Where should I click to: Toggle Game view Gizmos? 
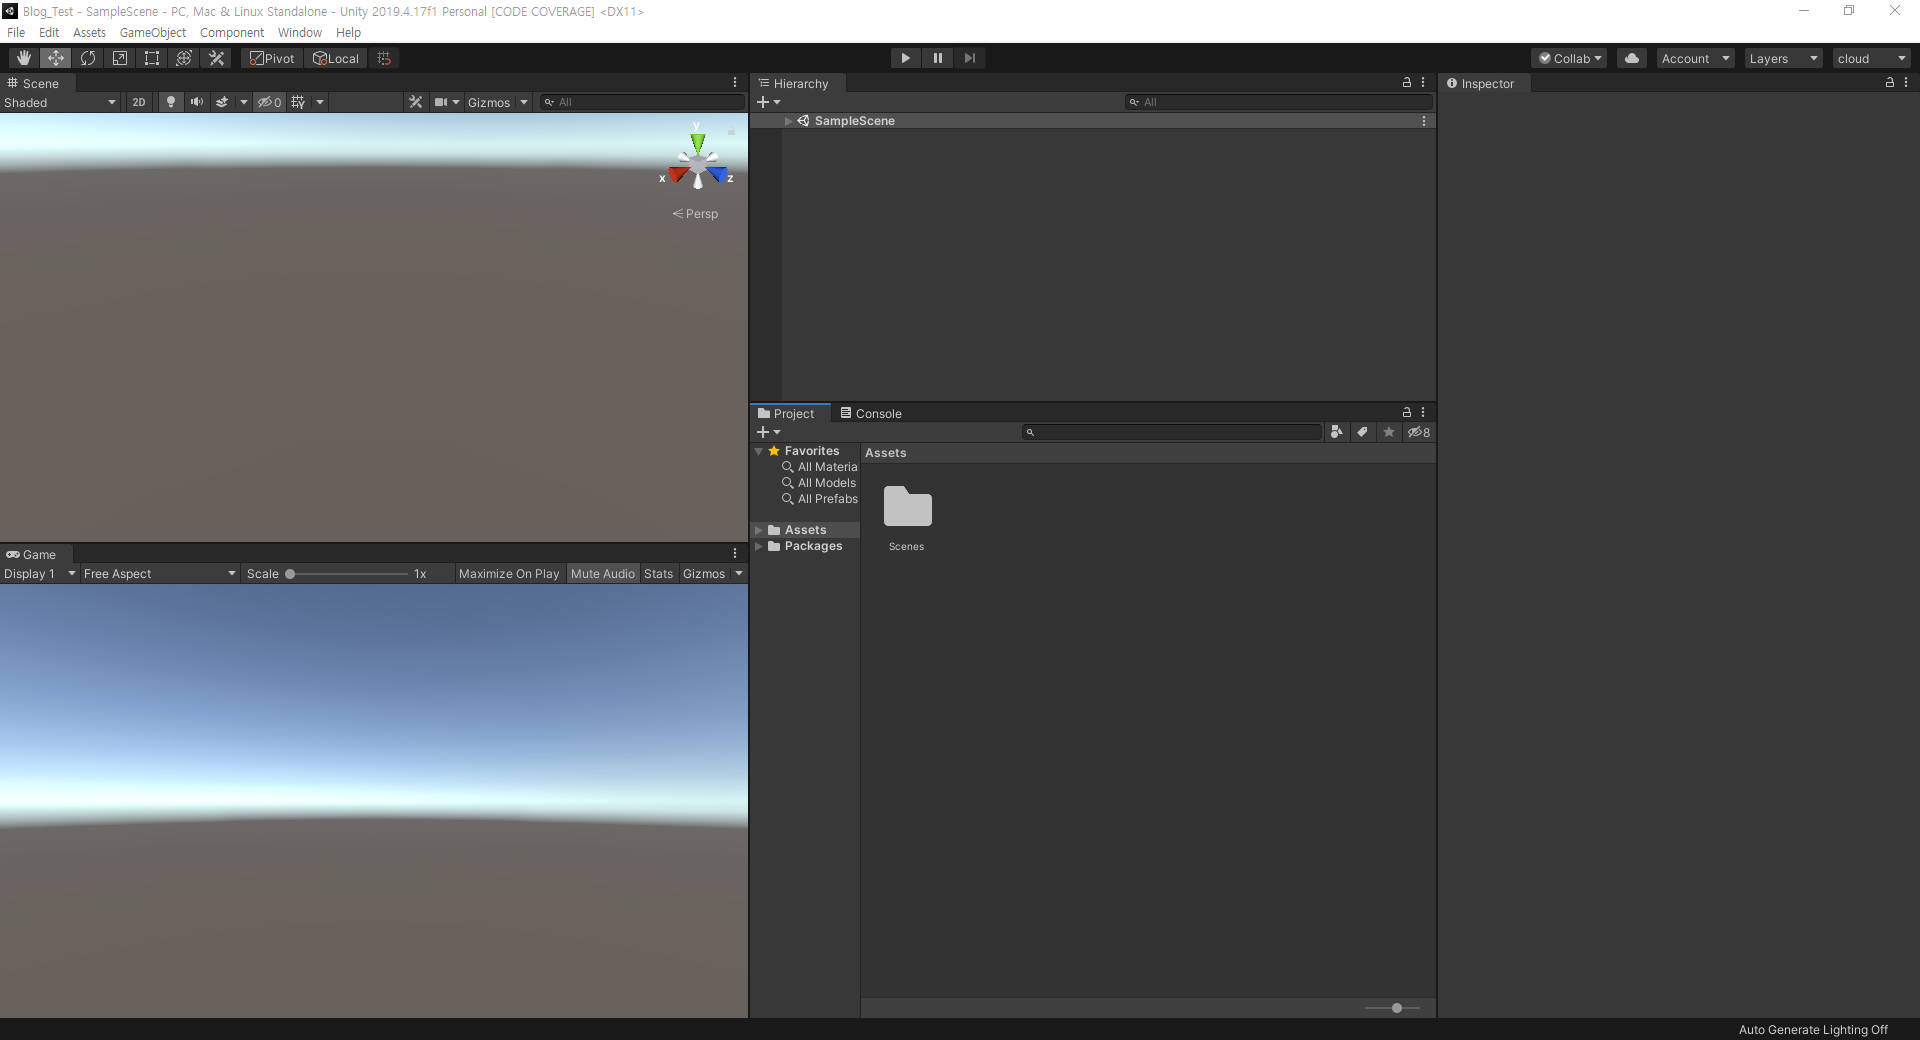704,573
